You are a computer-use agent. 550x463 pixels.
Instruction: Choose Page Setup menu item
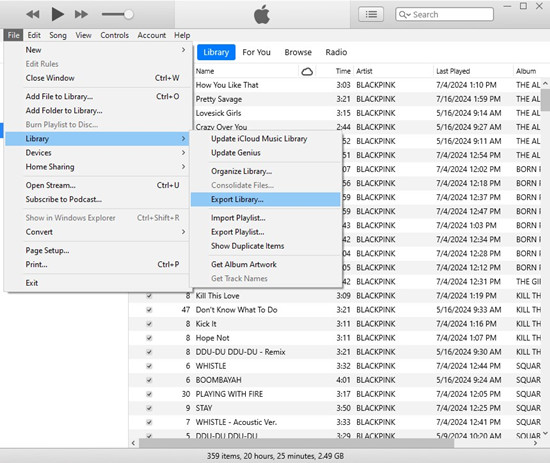coord(98,250)
